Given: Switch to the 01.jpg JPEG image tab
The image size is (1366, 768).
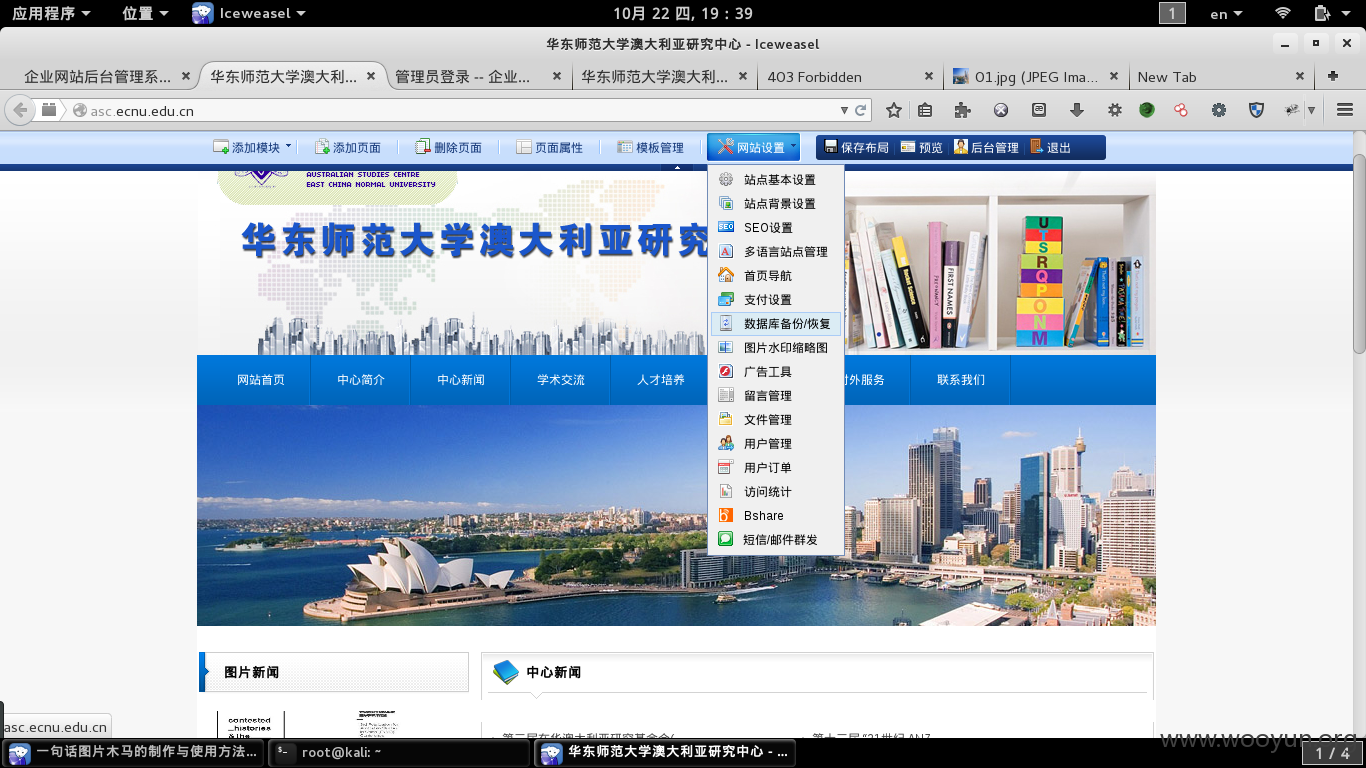Looking at the screenshot, I should point(1035,77).
